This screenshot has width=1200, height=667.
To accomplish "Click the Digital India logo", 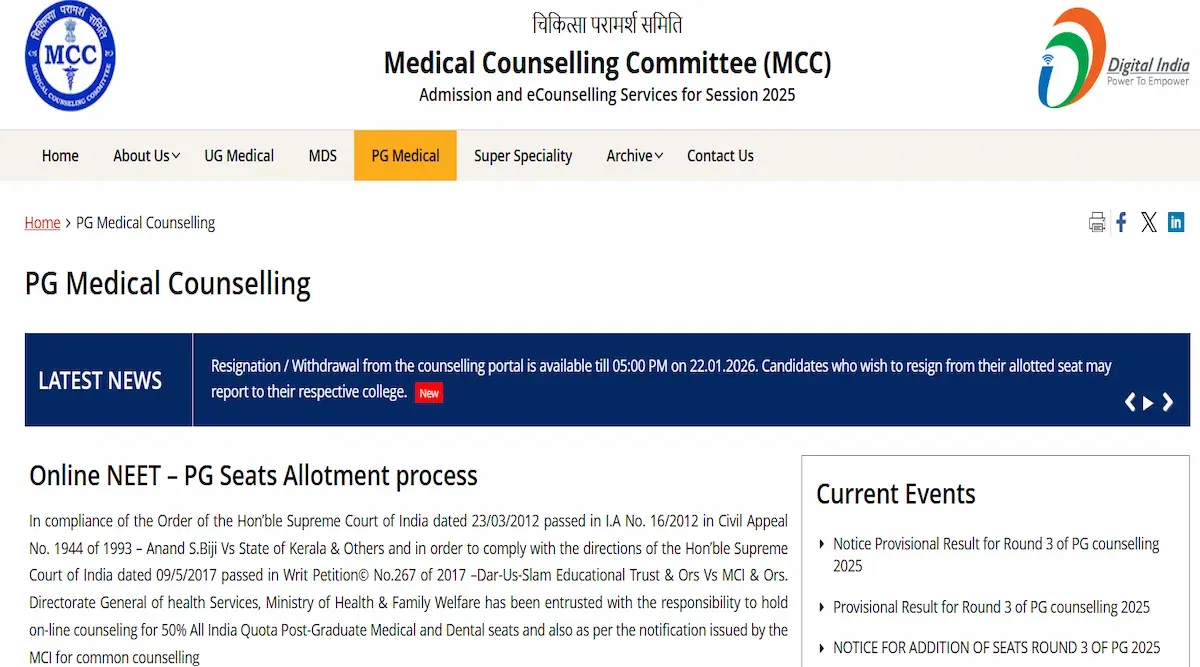I will 1112,58.
